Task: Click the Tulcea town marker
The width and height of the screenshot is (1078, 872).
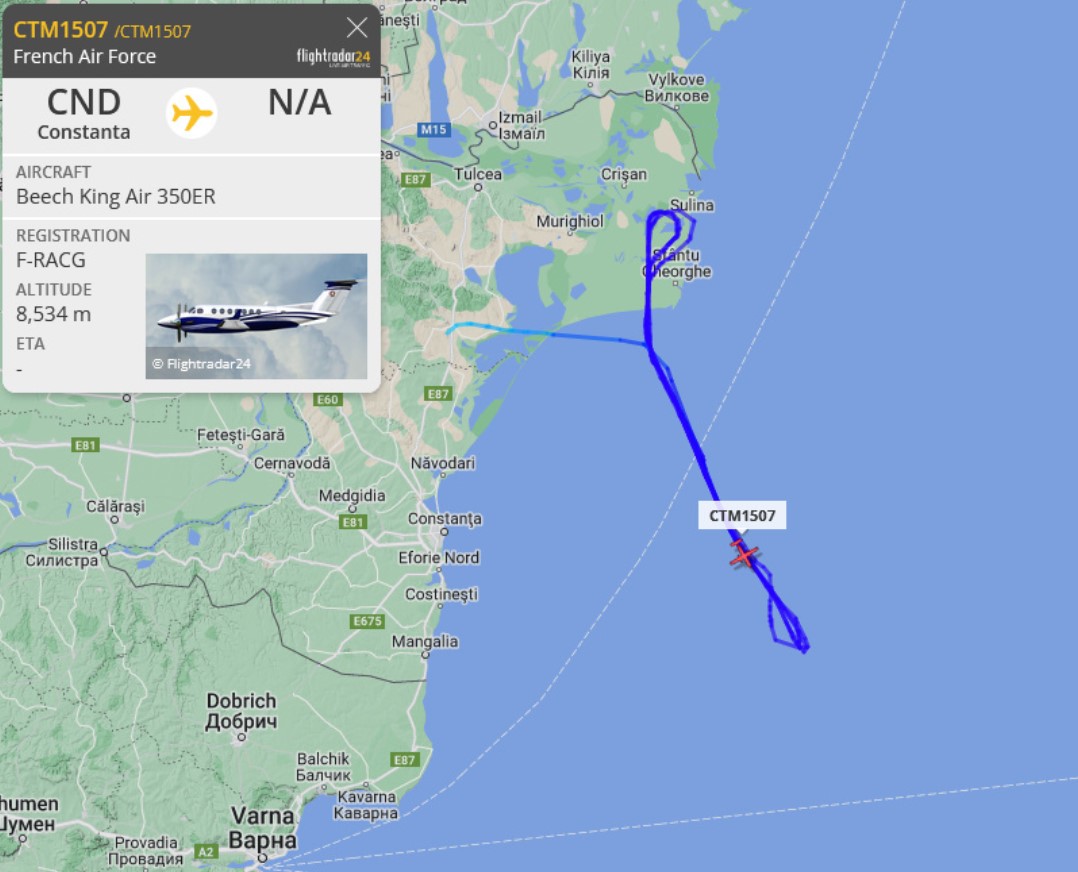Action: coord(478,187)
